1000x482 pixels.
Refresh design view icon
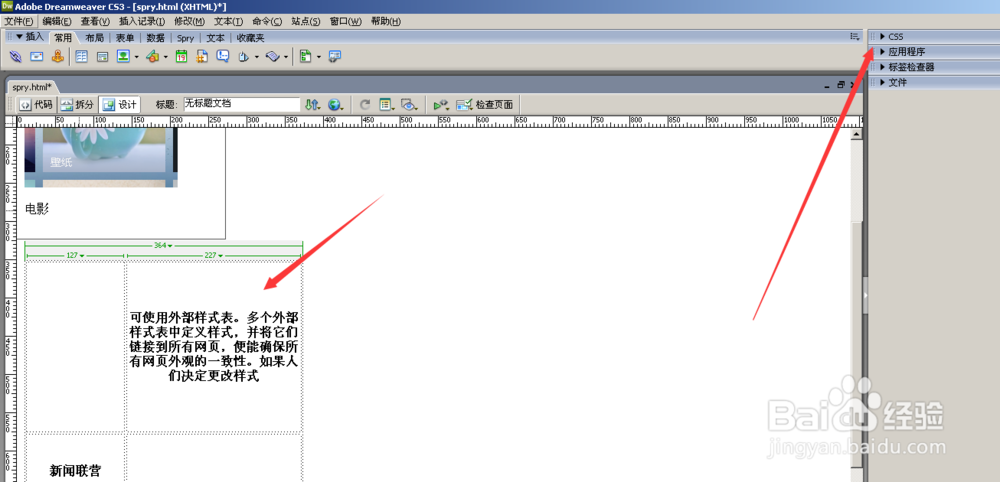(x=365, y=105)
